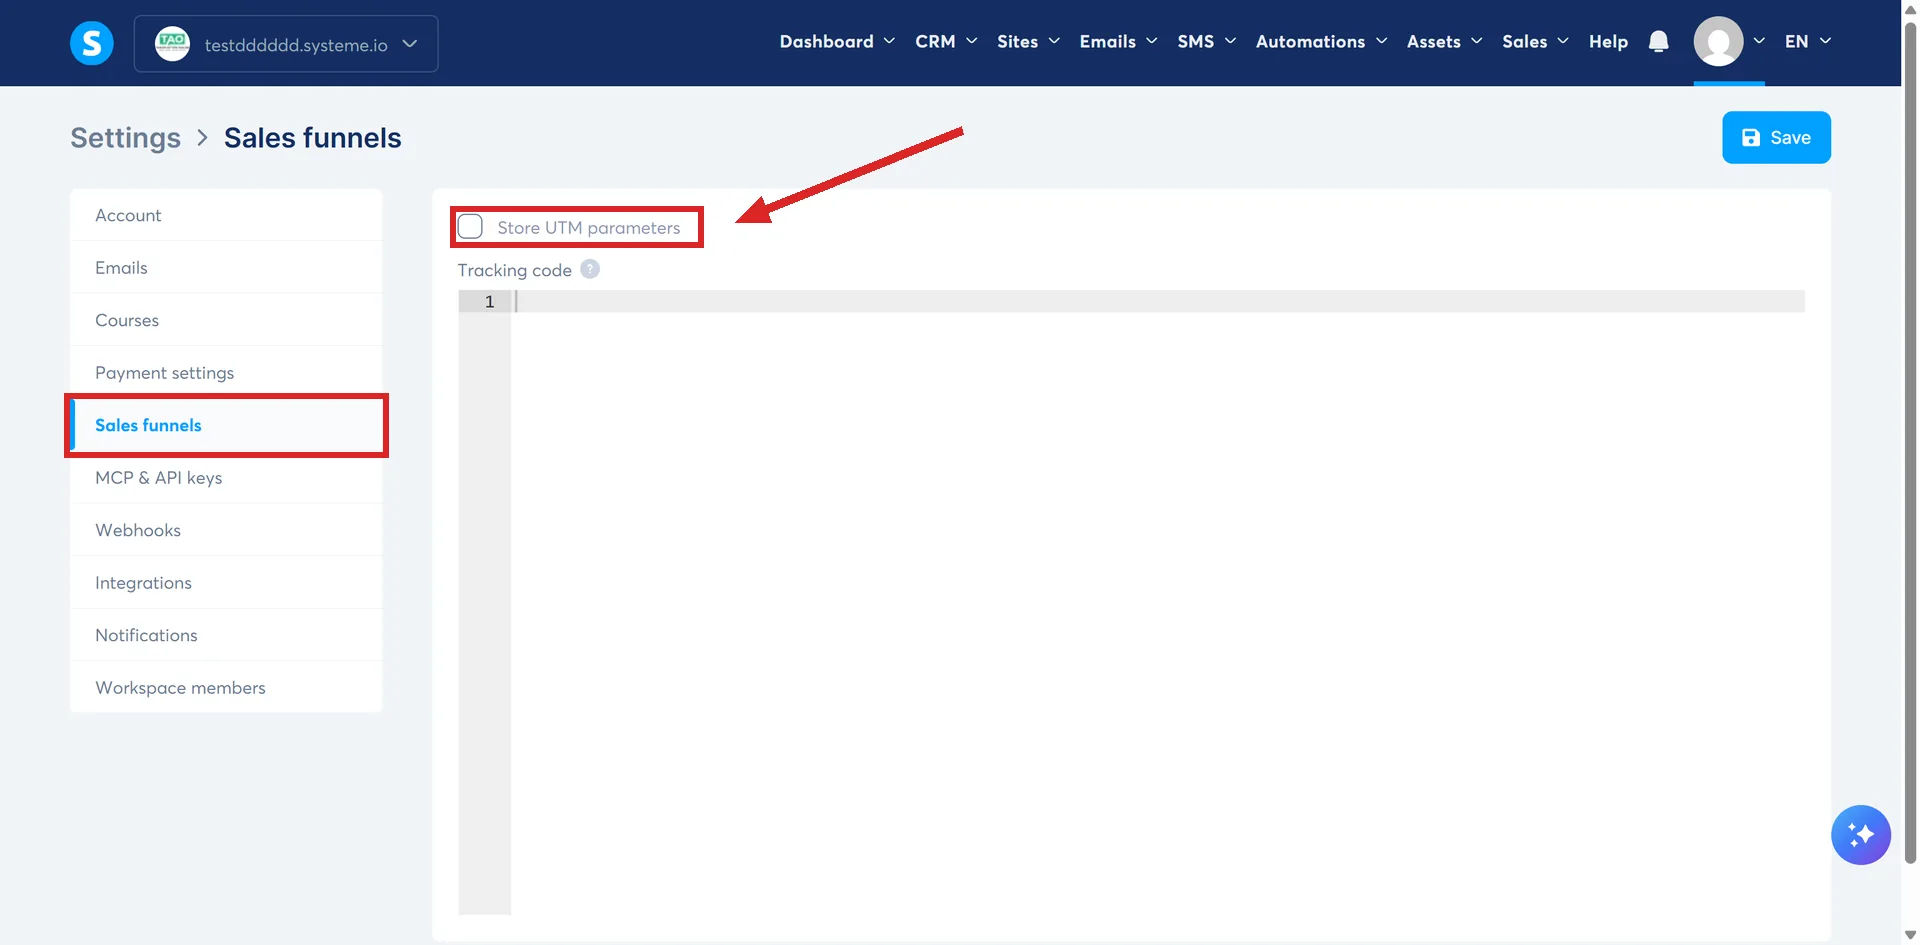Click the Save button
Screen dimensions: 1920x945
[x=1776, y=137]
